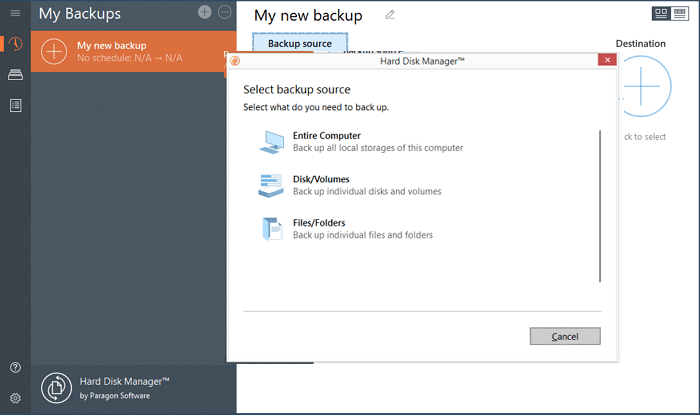
Task: Click the Backup source button
Action: pyautogui.click(x=299, y=44)
